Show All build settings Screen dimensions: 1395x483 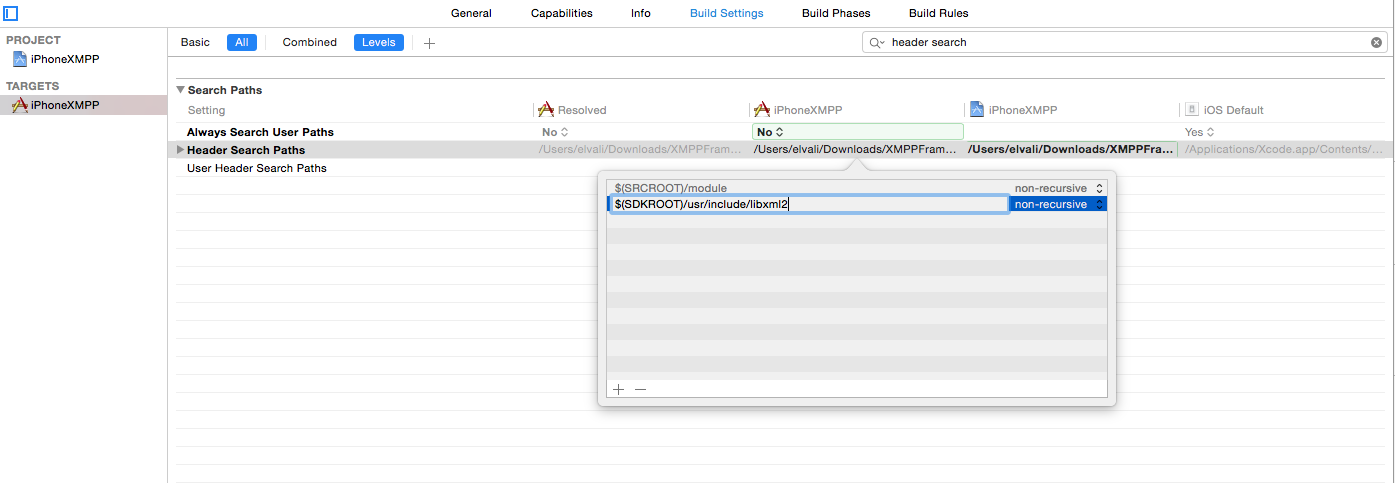pyautogui.click(x=242, y=42)
